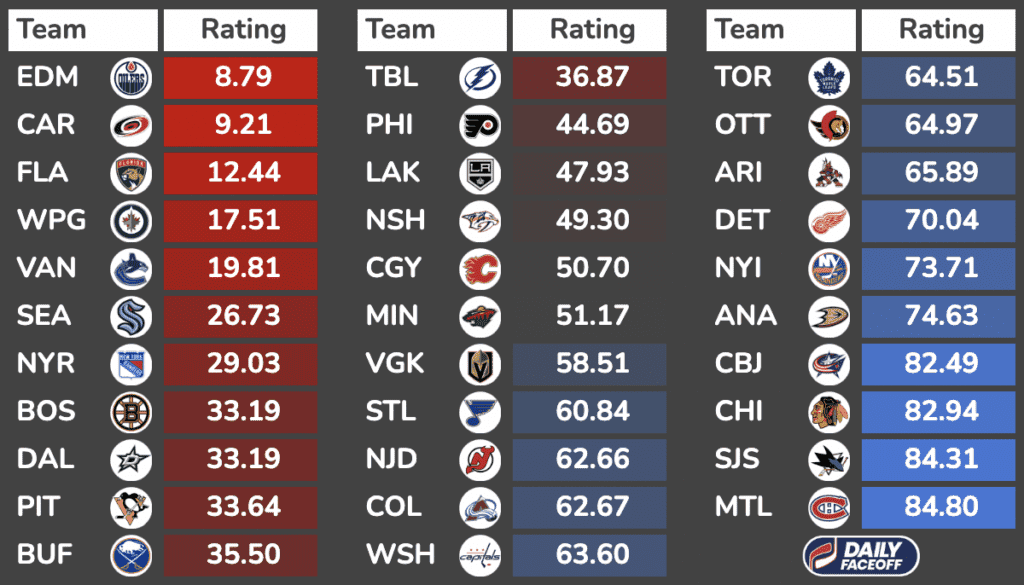Click the Chicago Blackhawks logo

pos(829,411)
